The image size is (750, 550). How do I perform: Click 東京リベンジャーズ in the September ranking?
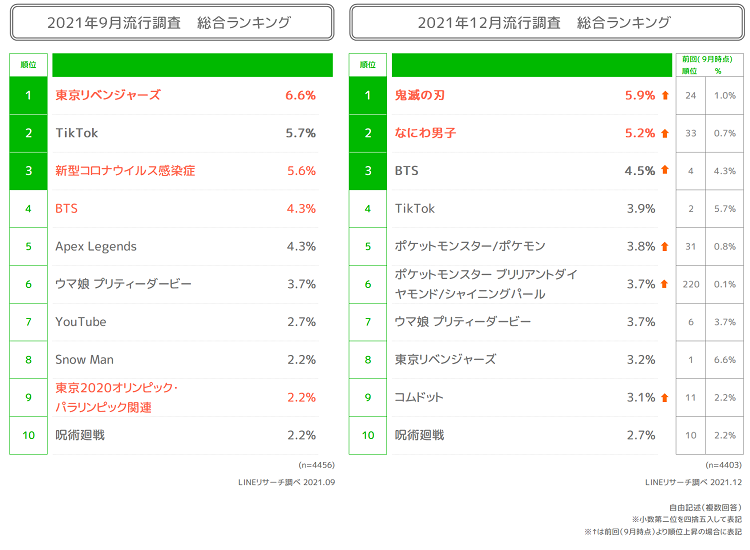point(108,96)
